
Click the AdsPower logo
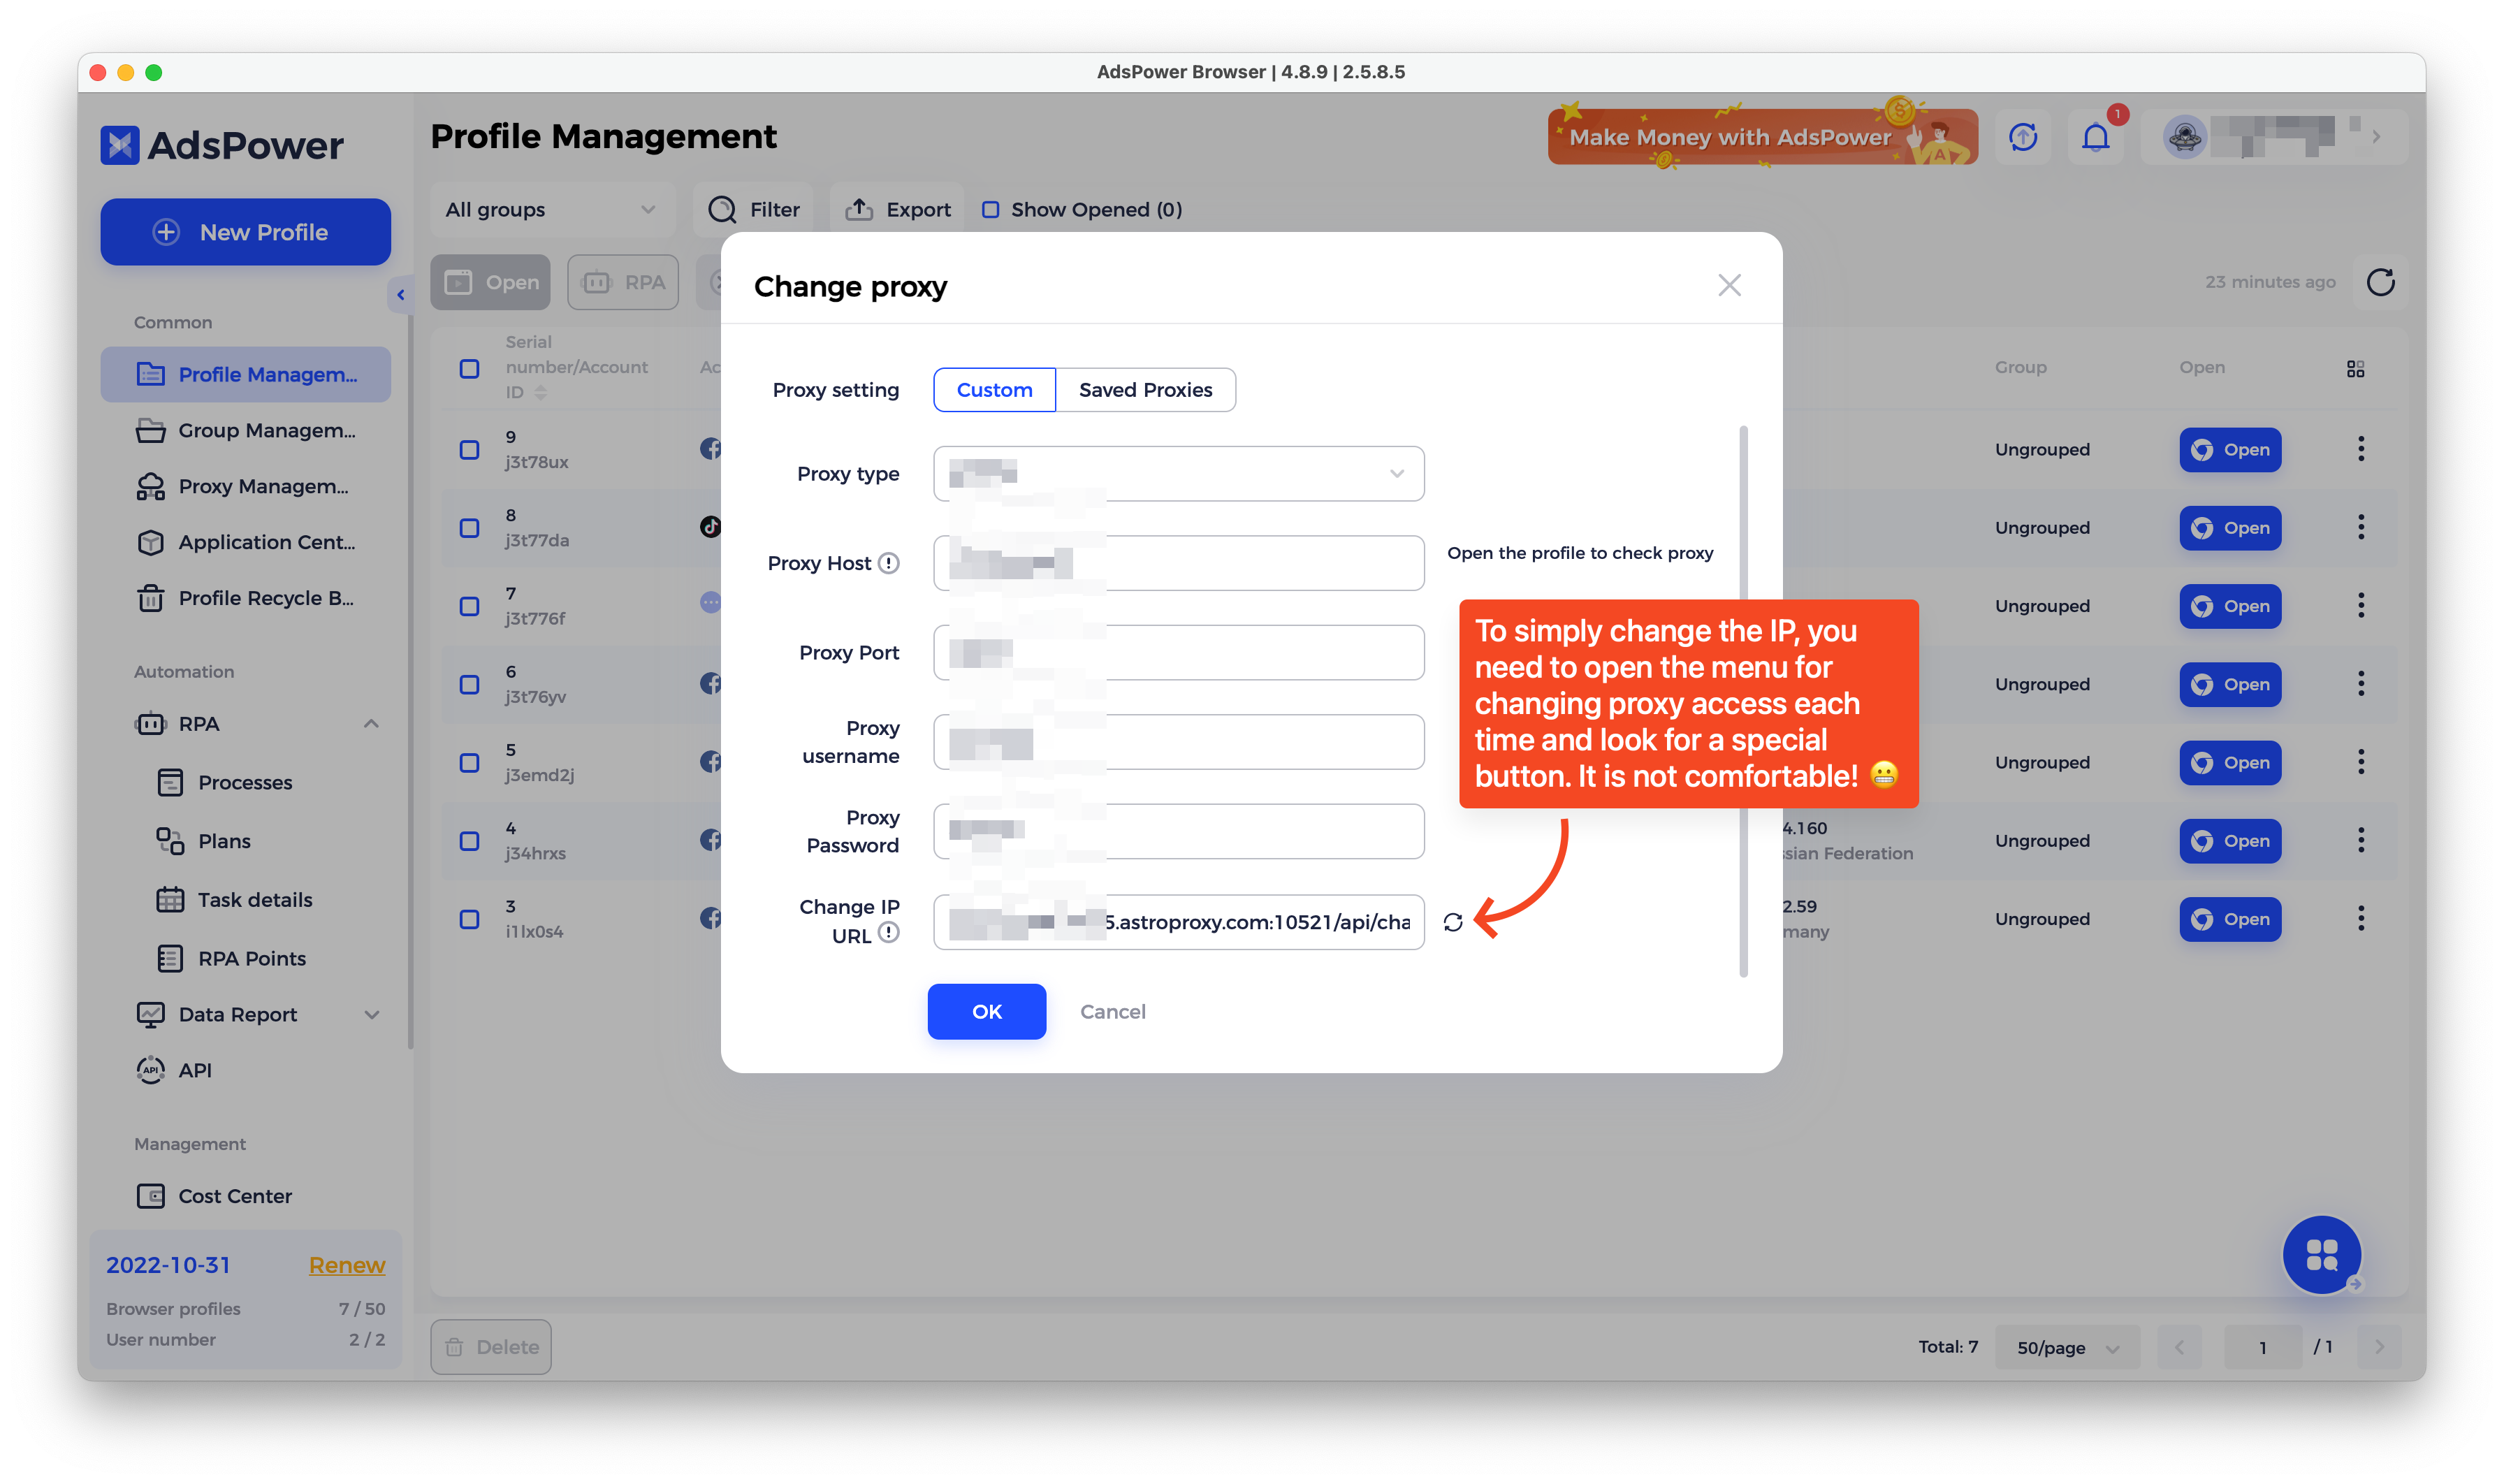222,145
